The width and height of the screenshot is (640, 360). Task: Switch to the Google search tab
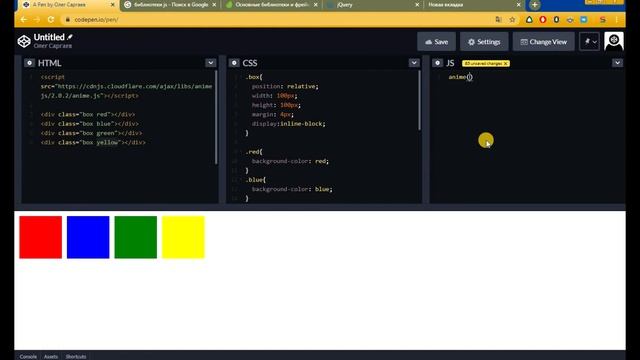pos(171,5)
